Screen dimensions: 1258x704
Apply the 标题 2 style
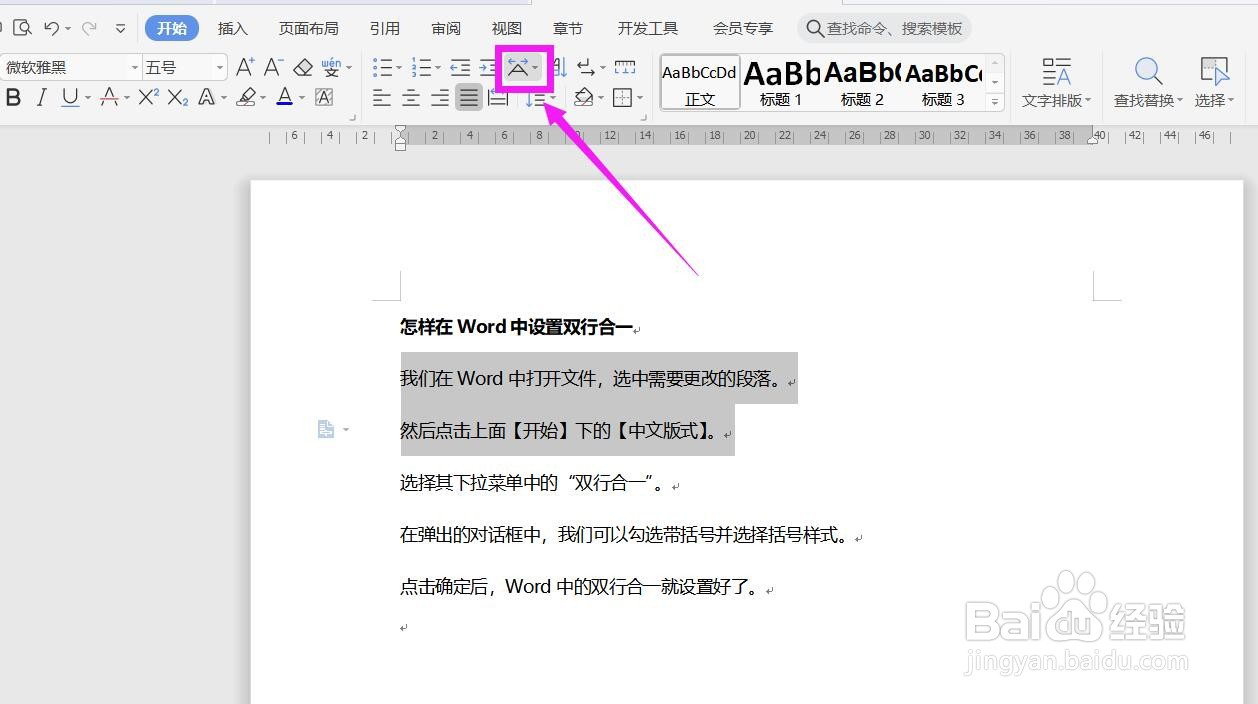[862, 82]
